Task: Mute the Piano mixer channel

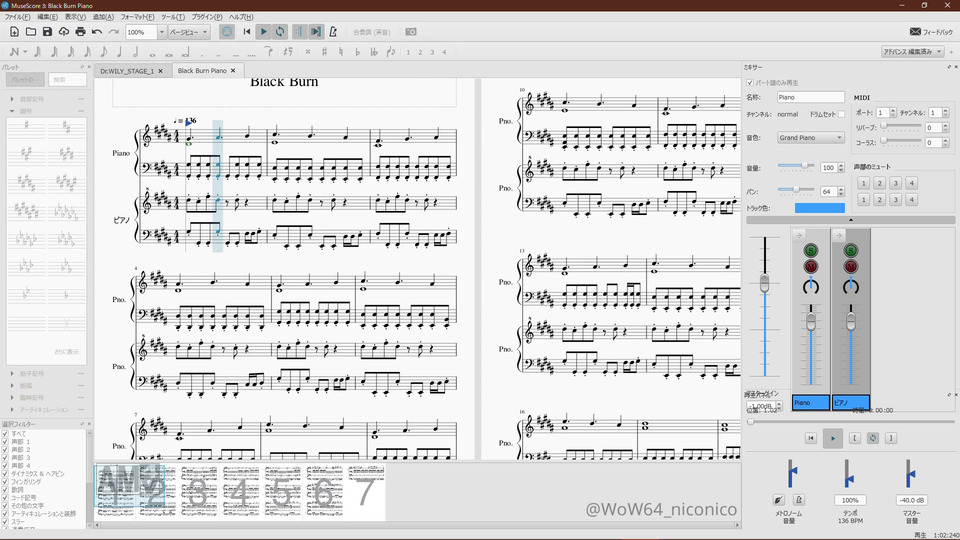Action: [811, 266]
